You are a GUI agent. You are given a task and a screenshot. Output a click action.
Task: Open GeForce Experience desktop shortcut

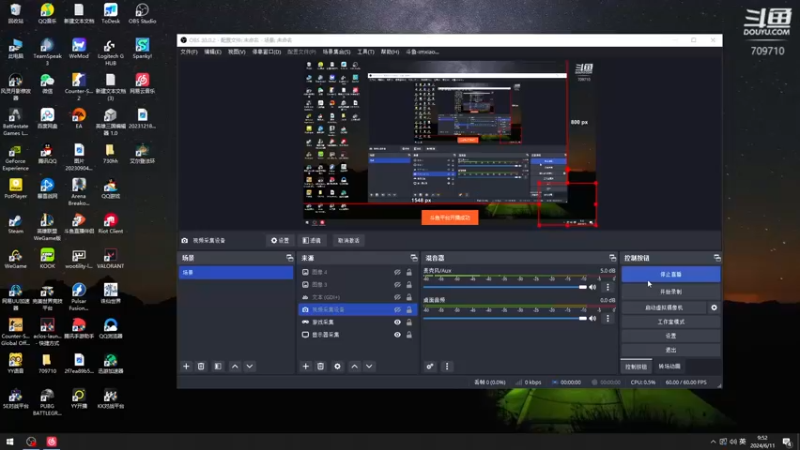(15, 158)
